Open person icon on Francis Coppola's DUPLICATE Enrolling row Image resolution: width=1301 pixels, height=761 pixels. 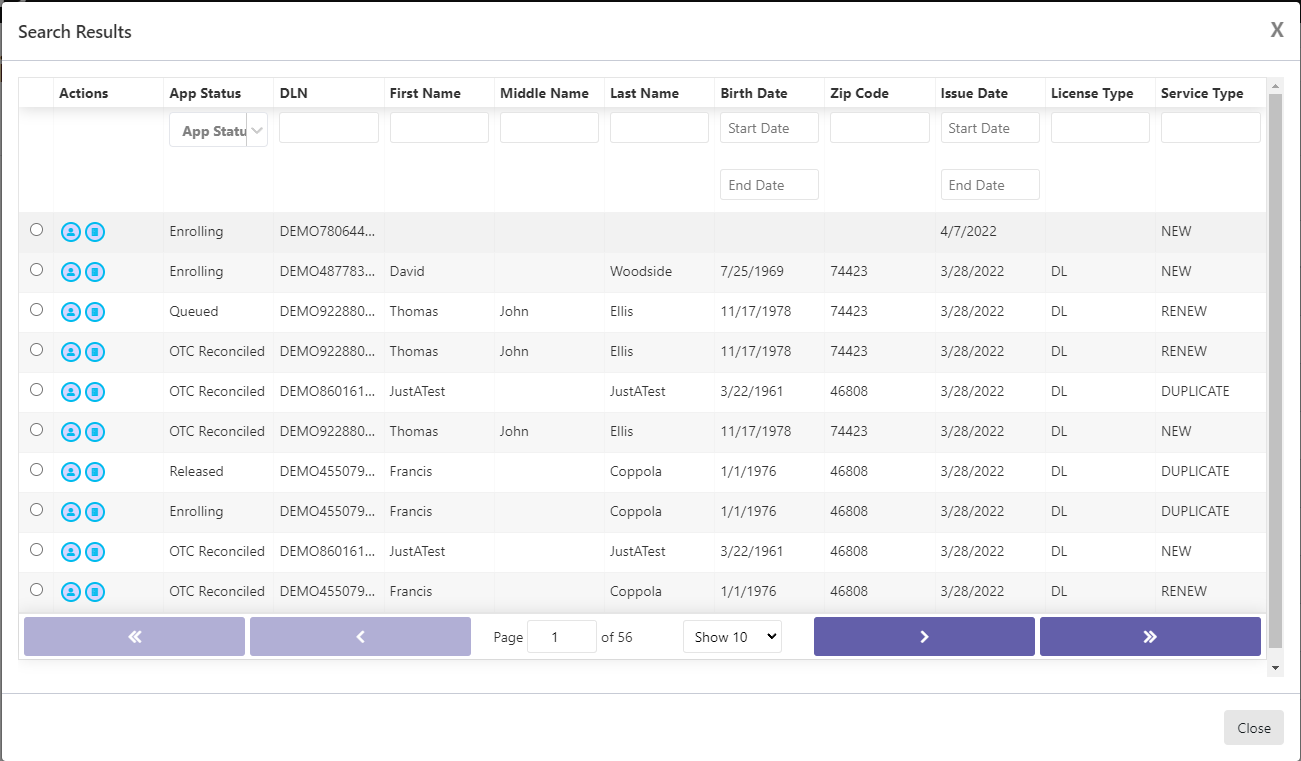70,511
